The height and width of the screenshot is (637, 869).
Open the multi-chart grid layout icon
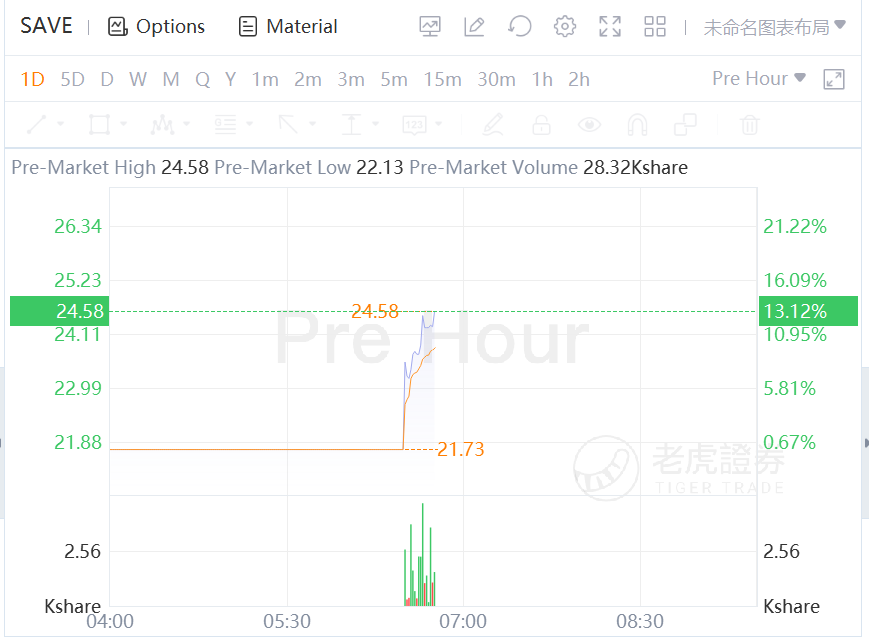tap(655, 27)
